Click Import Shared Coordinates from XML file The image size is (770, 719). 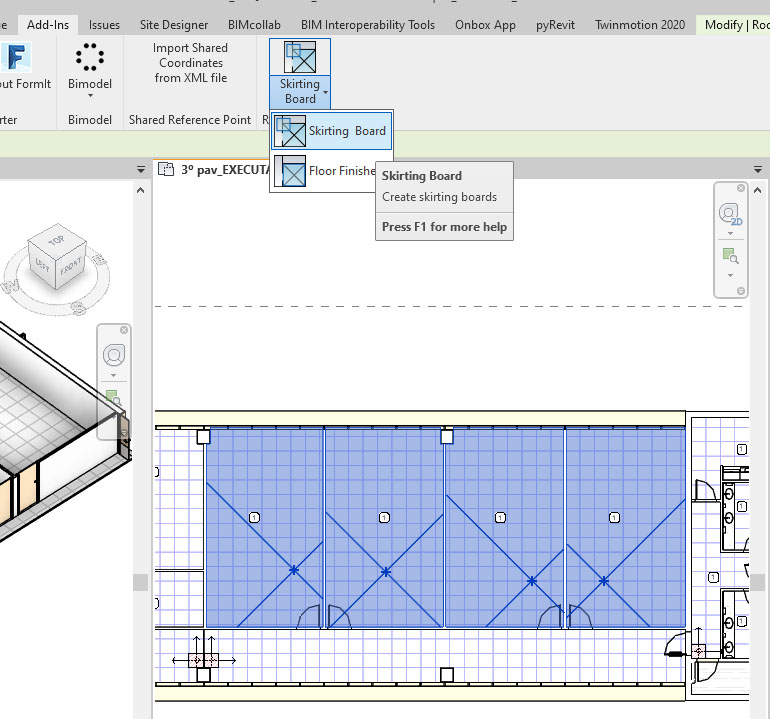pos(191,63)
